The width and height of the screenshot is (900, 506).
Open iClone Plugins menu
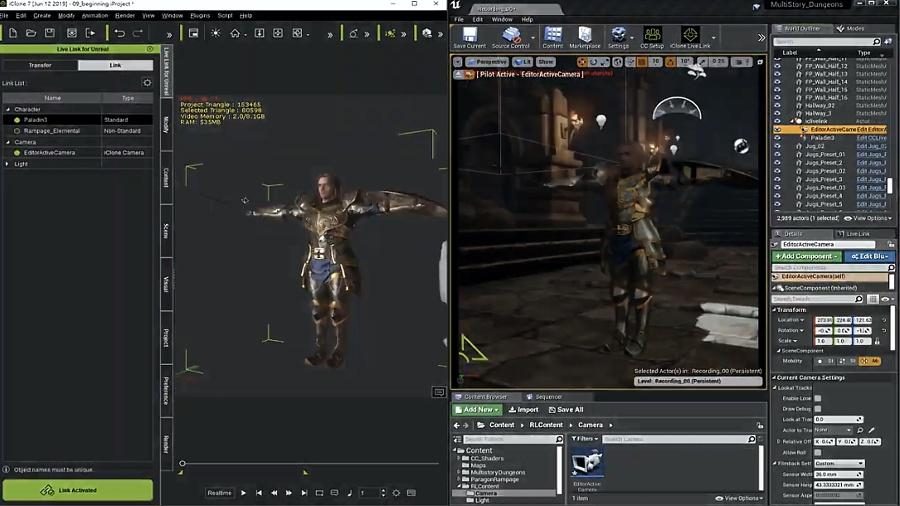pyautogui.click(x=200, y=15)
